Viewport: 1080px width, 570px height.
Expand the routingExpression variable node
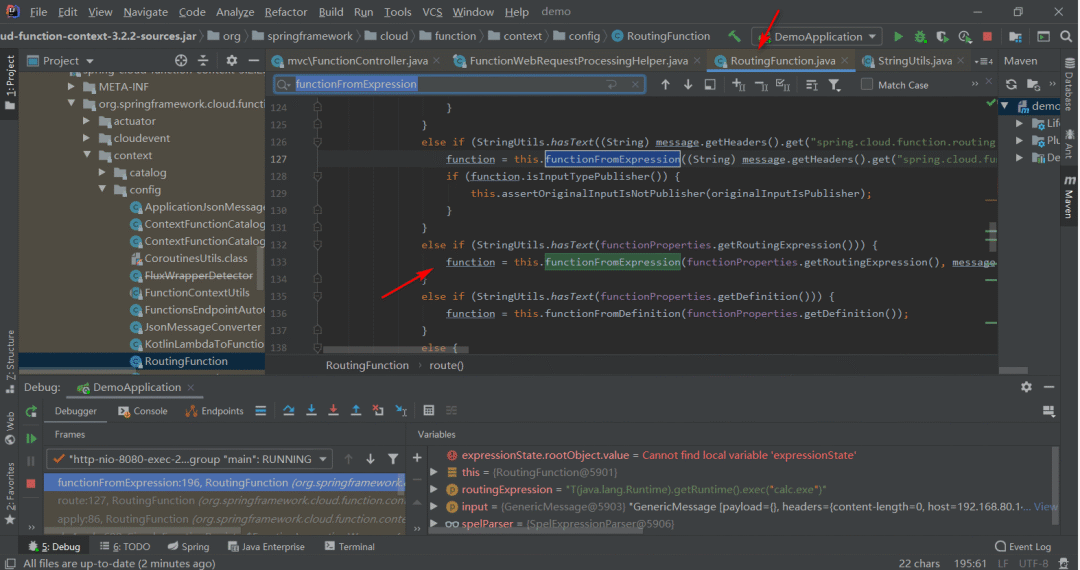click(x=434, y=490)
